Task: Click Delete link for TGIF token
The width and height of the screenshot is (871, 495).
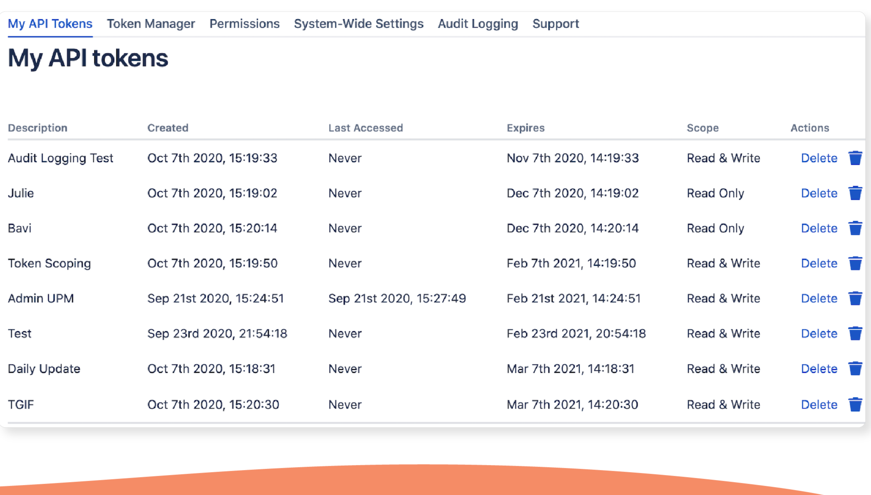Action: (x=819, y=404)
